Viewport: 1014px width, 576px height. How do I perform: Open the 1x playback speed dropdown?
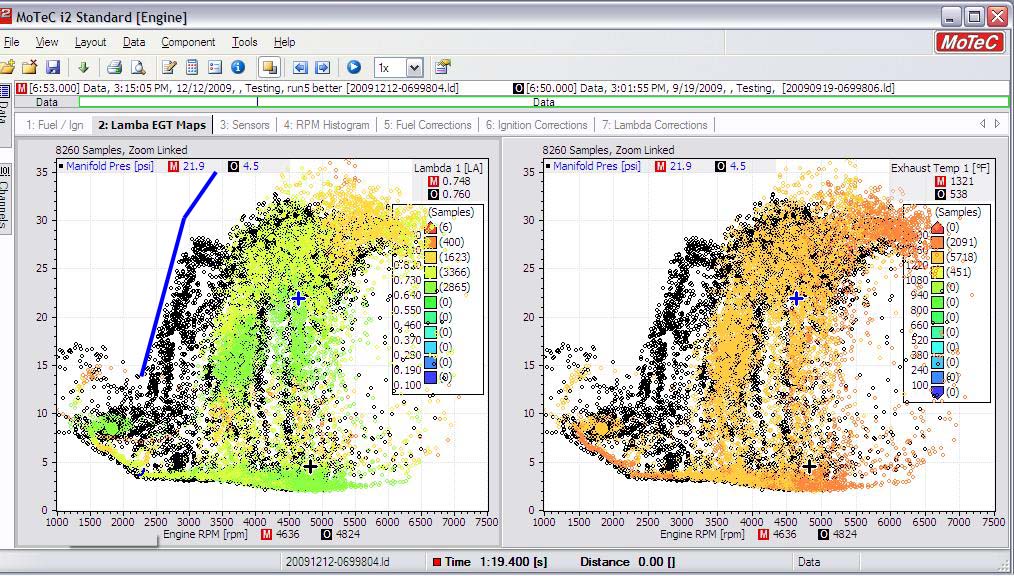tap(414, 67)
